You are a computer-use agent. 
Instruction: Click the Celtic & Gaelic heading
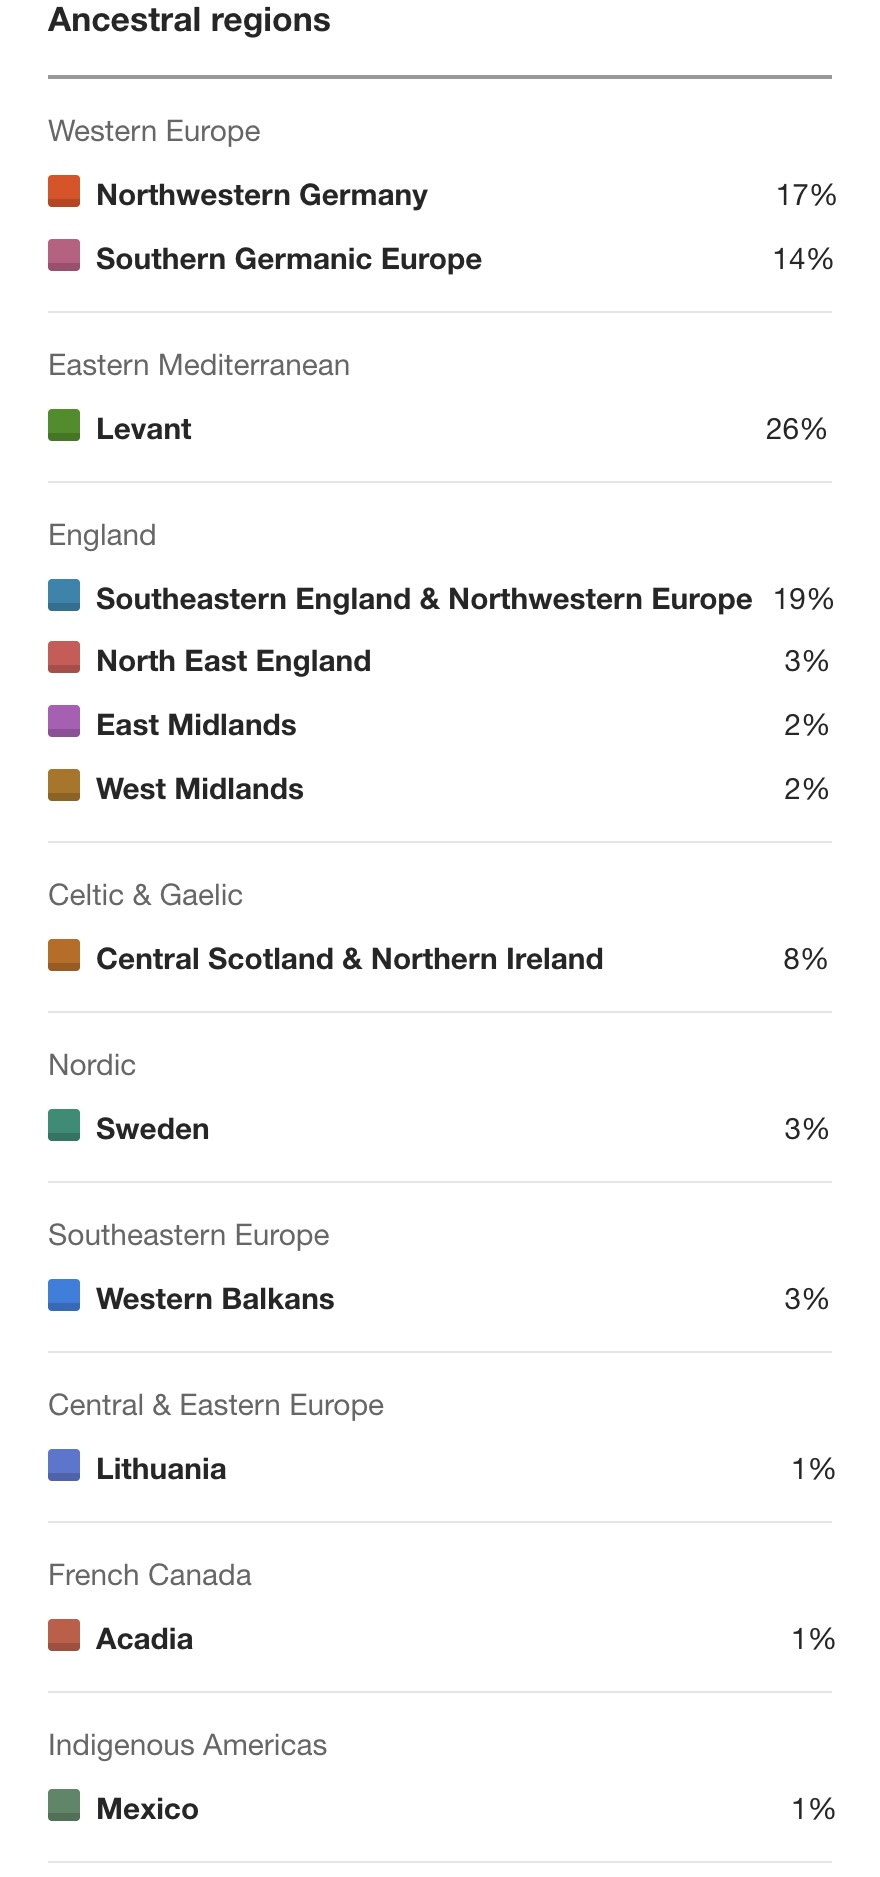[x=146, y=895]
